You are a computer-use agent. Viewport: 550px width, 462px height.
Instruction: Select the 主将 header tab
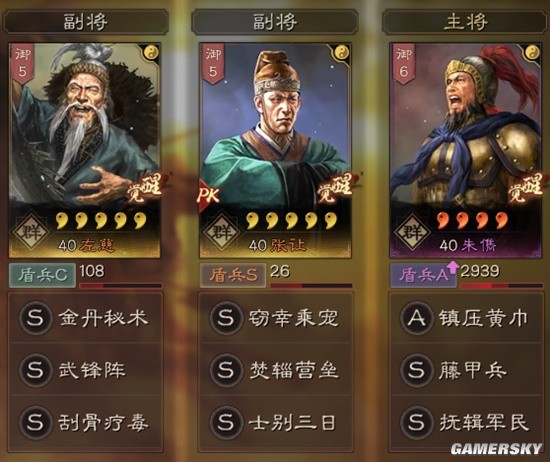(x=465, y=22)
